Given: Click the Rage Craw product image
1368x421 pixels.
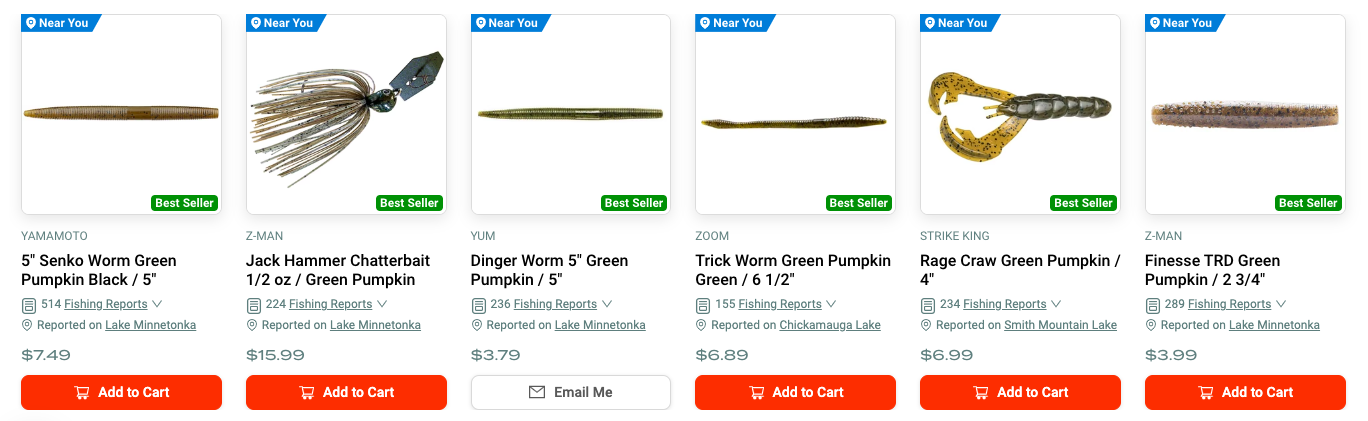Looking at the screenshot, I should (x=1020, y=113).
